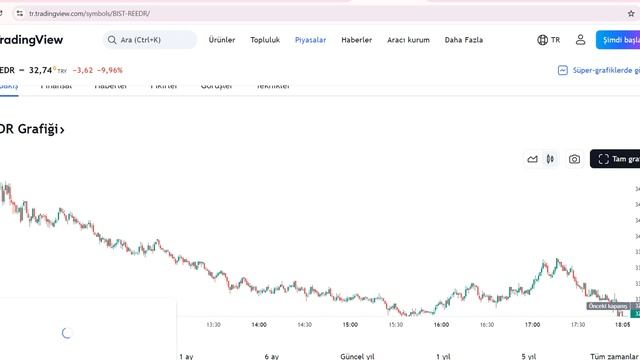Viewport: 640px width, 360px height.
Task: Open the Aracı kurum menu
Action: (408, 40)
